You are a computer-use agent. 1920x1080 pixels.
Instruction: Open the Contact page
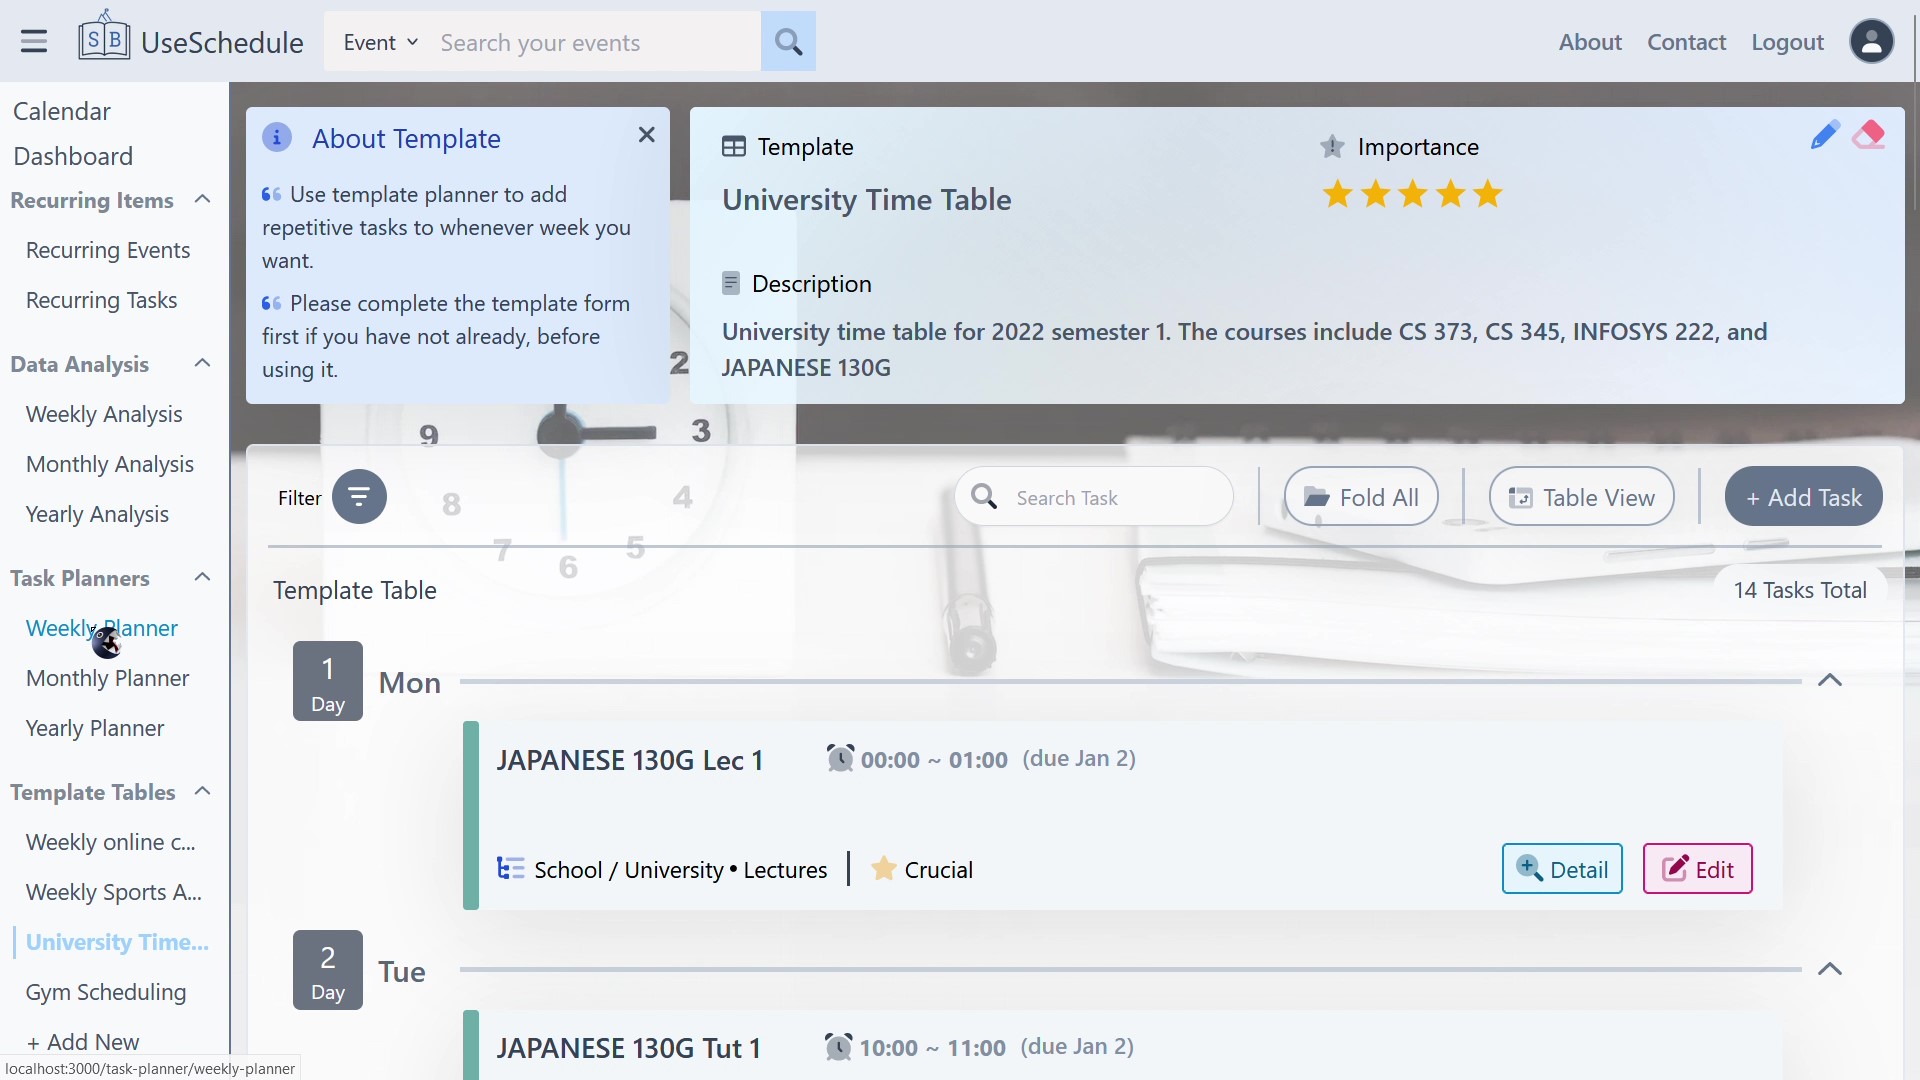tap(1687, 42)
